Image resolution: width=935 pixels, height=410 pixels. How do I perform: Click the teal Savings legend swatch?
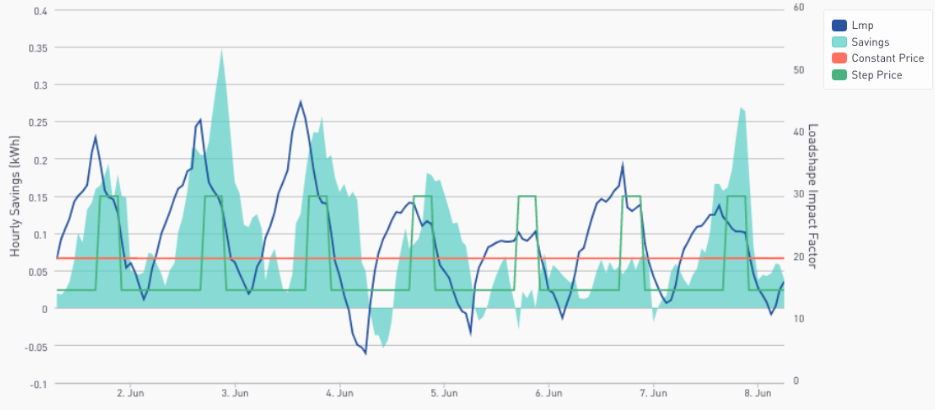[839, 42]
